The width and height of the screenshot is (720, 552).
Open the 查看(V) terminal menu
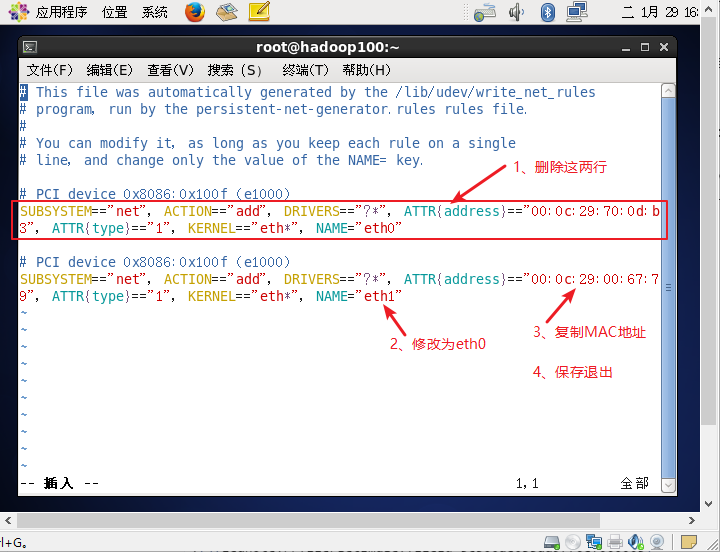pyautogui.click(x=170, y=70)
